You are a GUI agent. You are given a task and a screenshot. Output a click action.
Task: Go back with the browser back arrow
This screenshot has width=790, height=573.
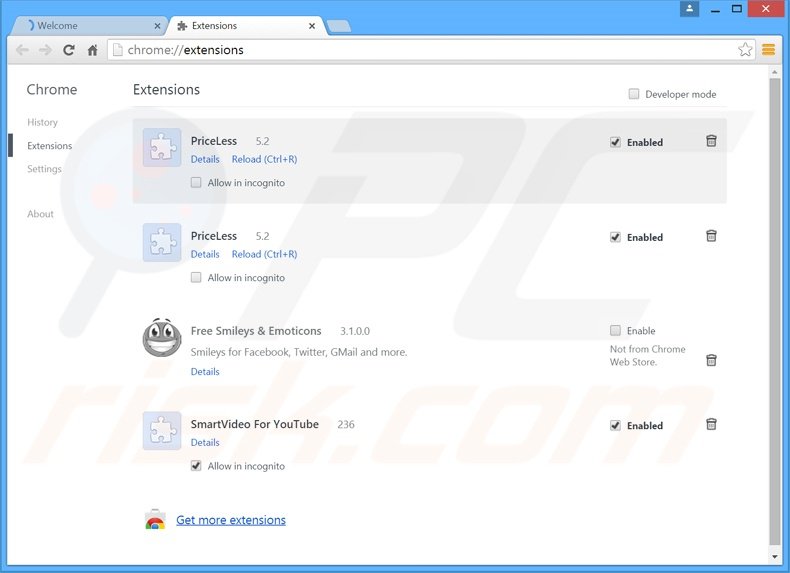22,50
